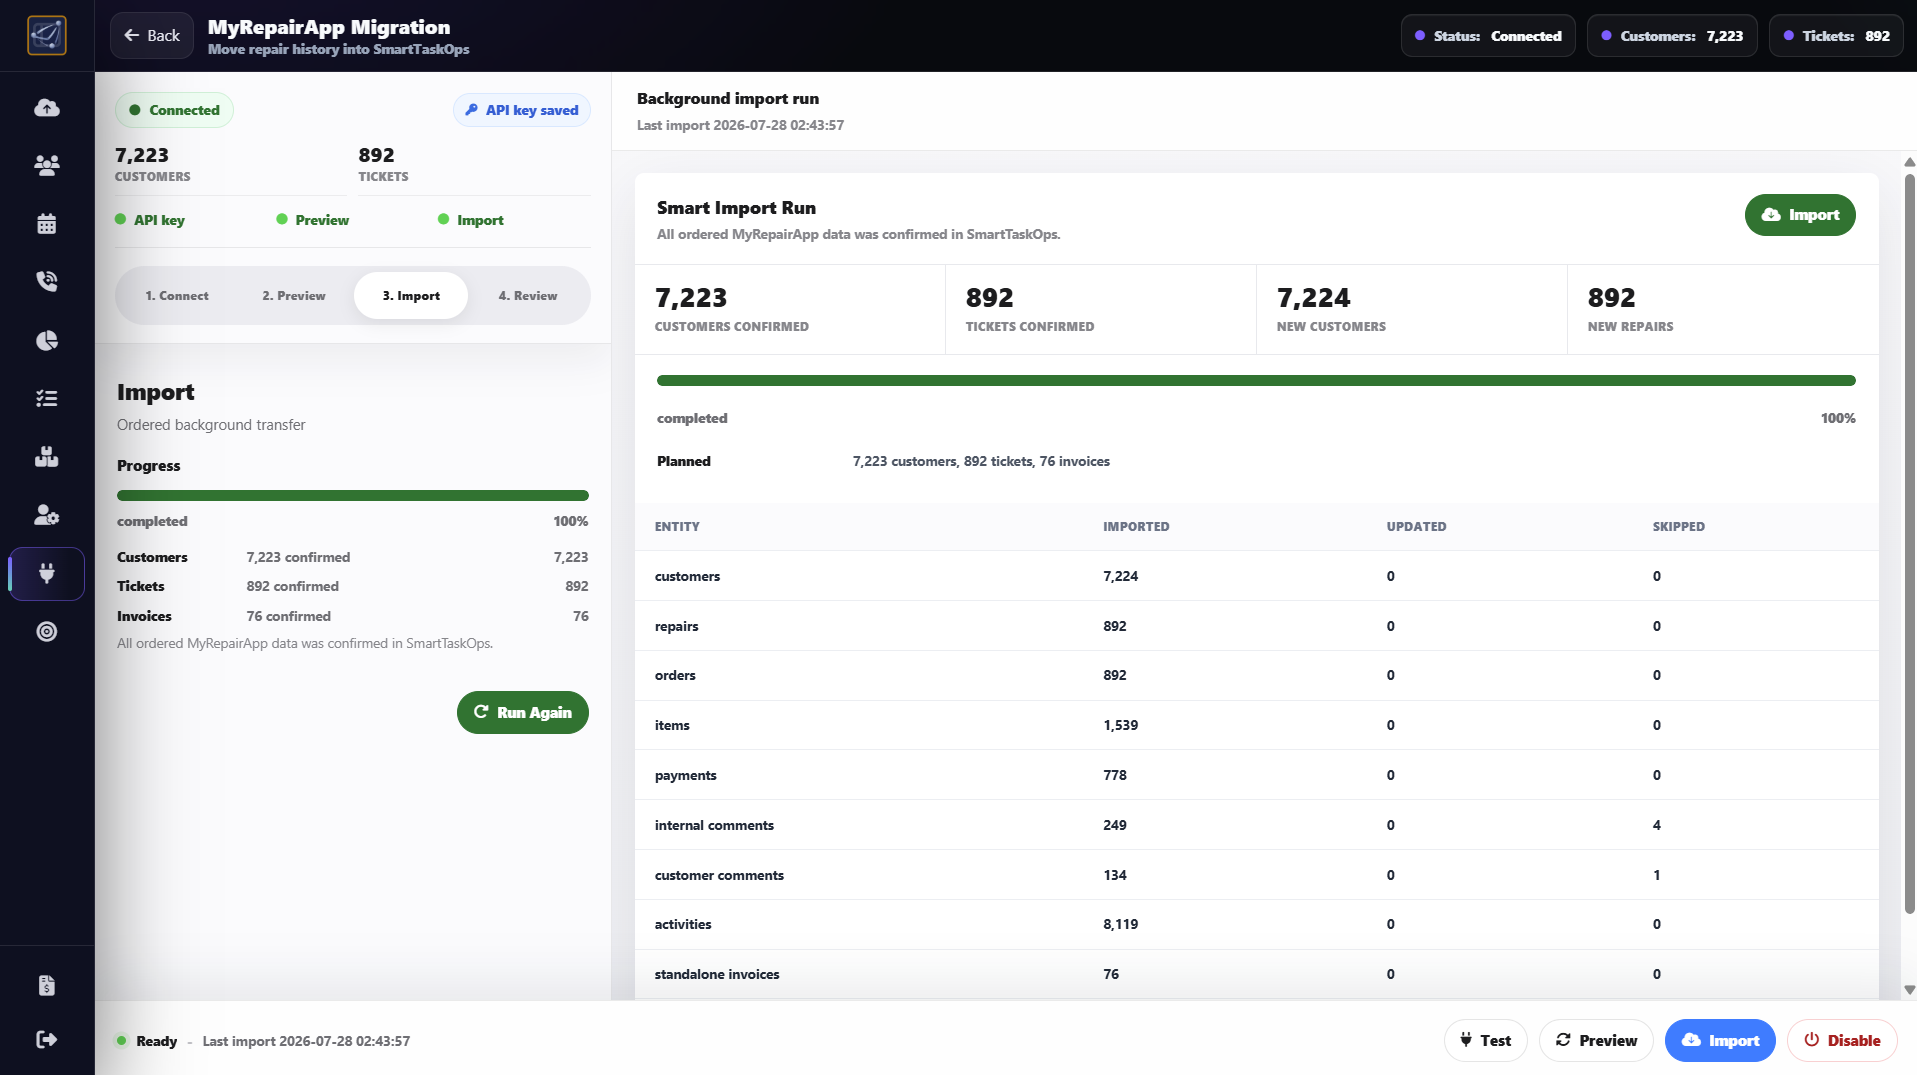Open the user settings sidebar icon
Screen dimensions: 1917x1075
[47, 515]
